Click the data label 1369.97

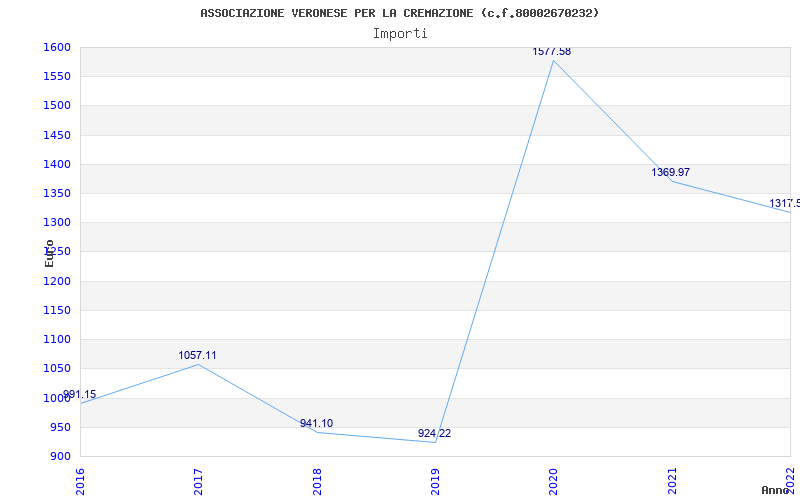[670, 172]
